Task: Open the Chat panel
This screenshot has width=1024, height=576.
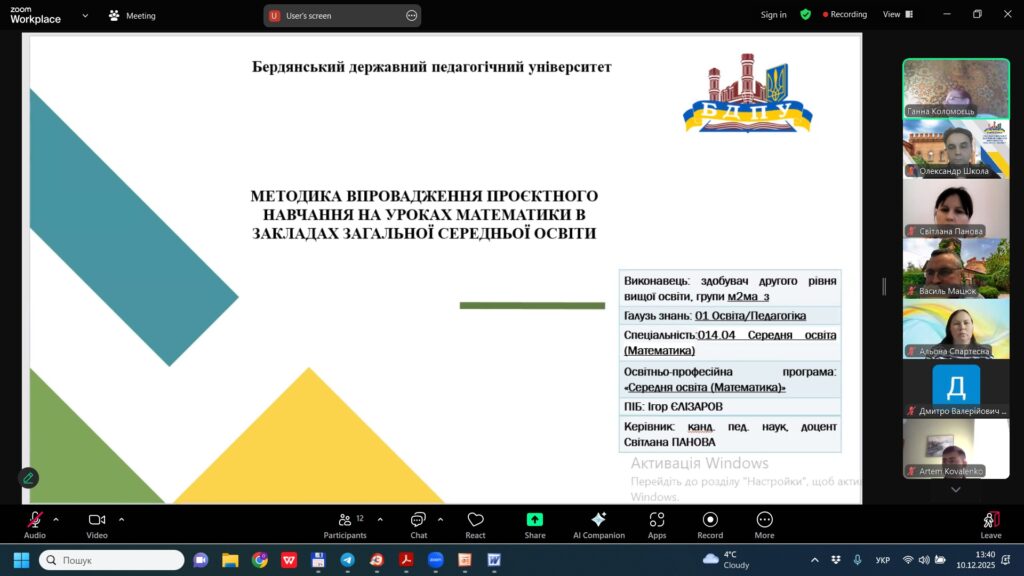Action: point(418,524)
